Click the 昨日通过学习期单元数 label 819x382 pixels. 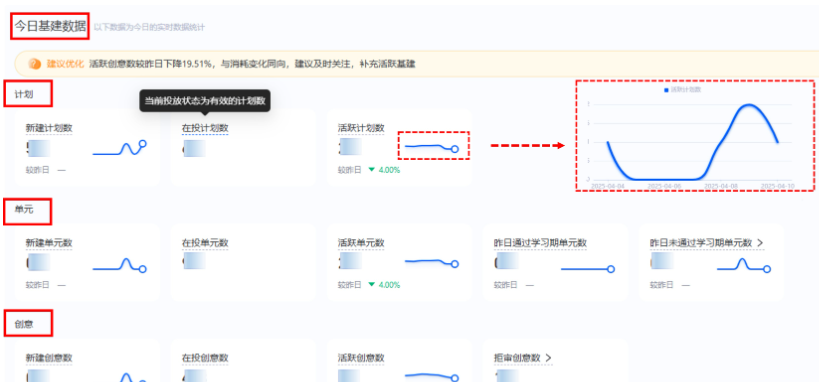[540, 243]
